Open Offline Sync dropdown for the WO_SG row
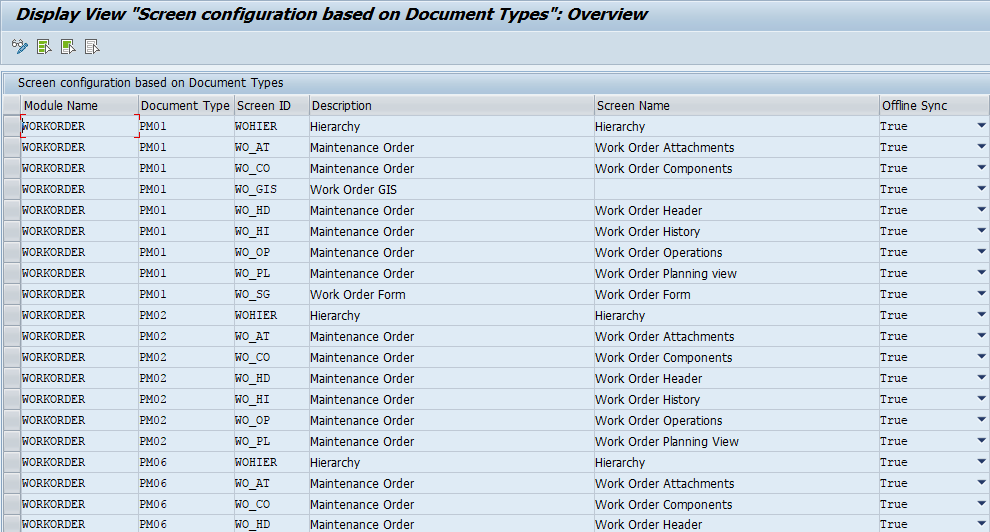The image size is (990, 532). click(x=981, y=294)
